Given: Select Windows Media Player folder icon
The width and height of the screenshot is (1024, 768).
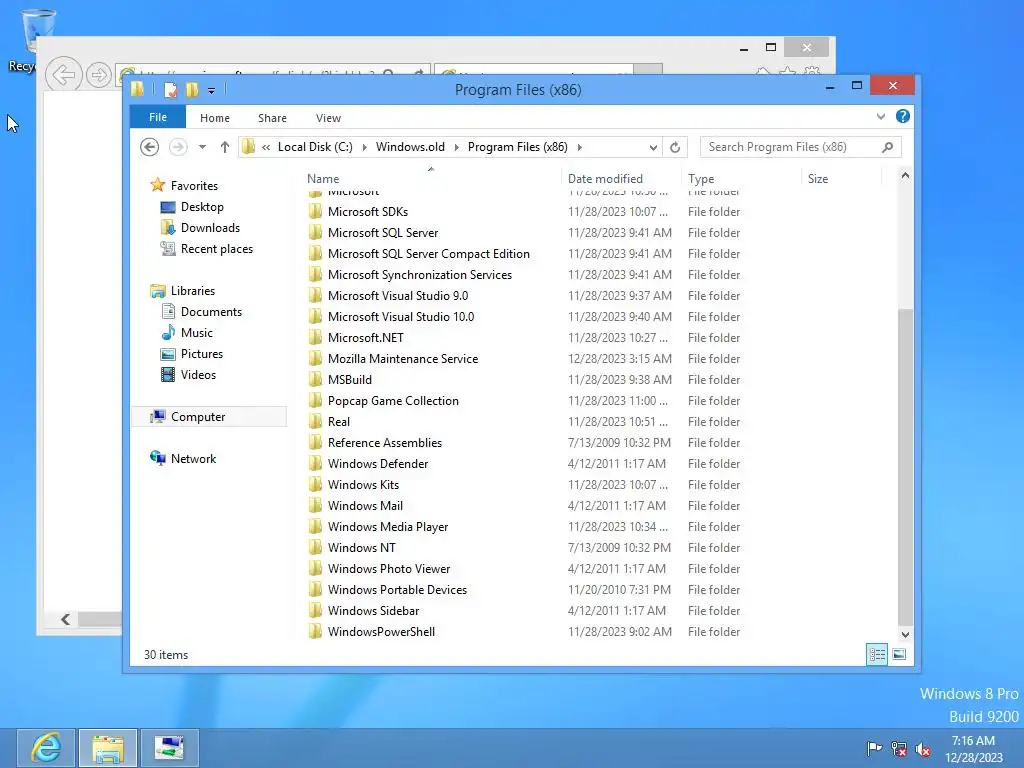Looking at the screenshot, I should tap(315, 526).
